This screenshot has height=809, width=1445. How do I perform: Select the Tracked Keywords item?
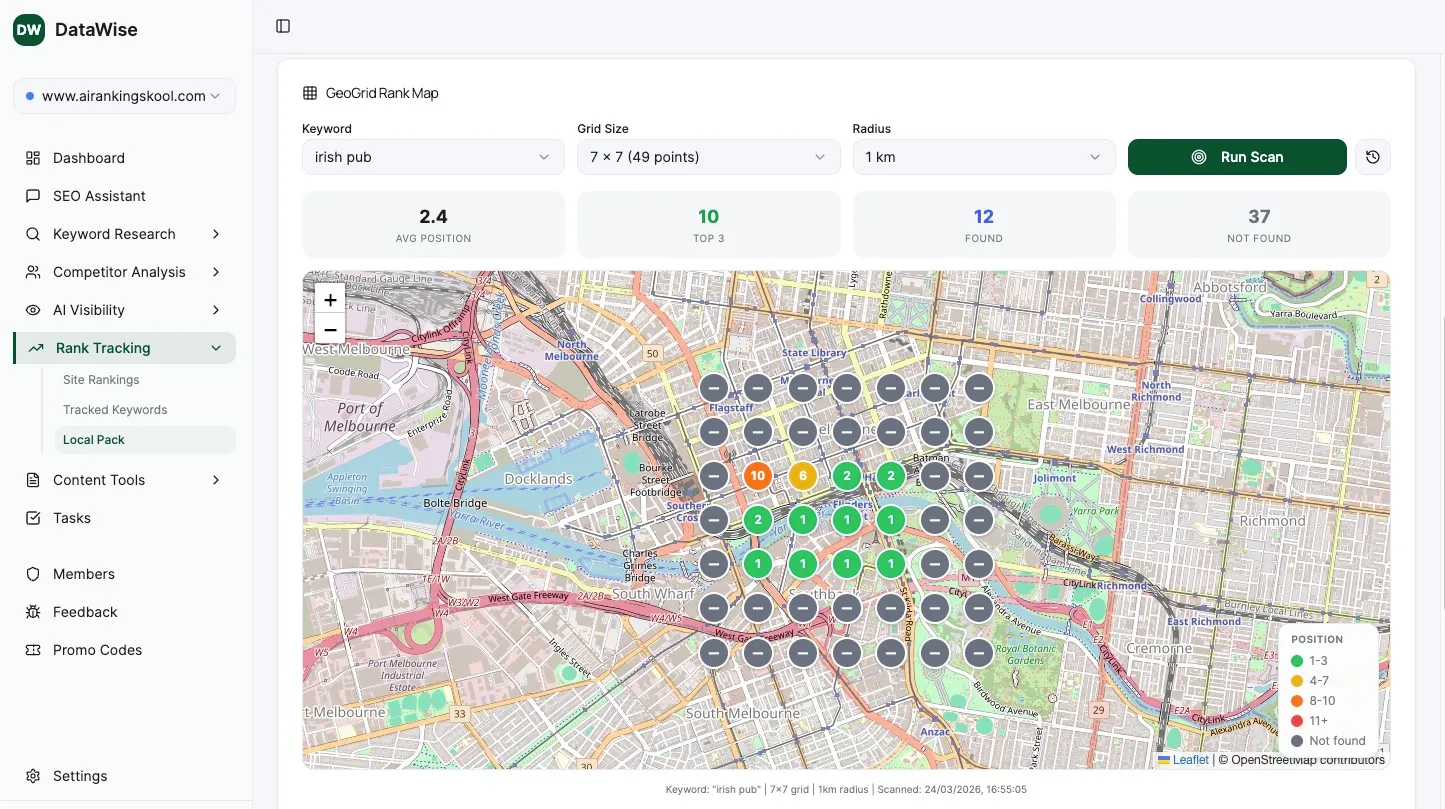pos(115,409)
